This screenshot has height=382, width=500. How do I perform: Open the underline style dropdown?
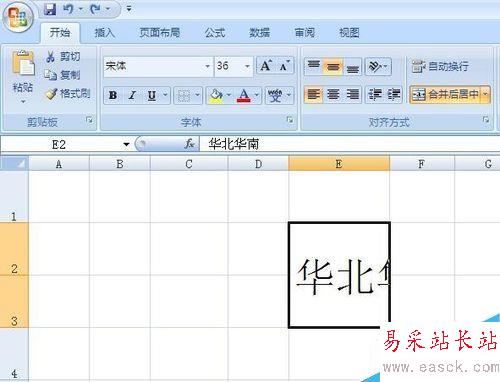coord(165,95)
